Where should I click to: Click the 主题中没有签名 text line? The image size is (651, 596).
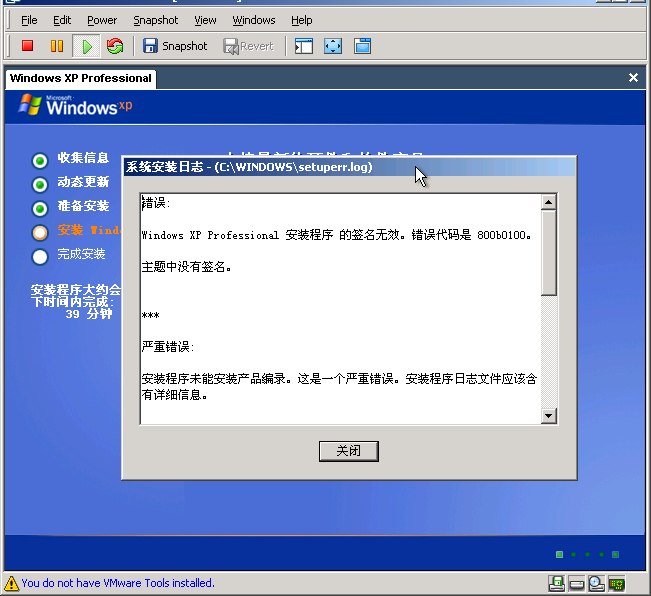pos(186,267)
